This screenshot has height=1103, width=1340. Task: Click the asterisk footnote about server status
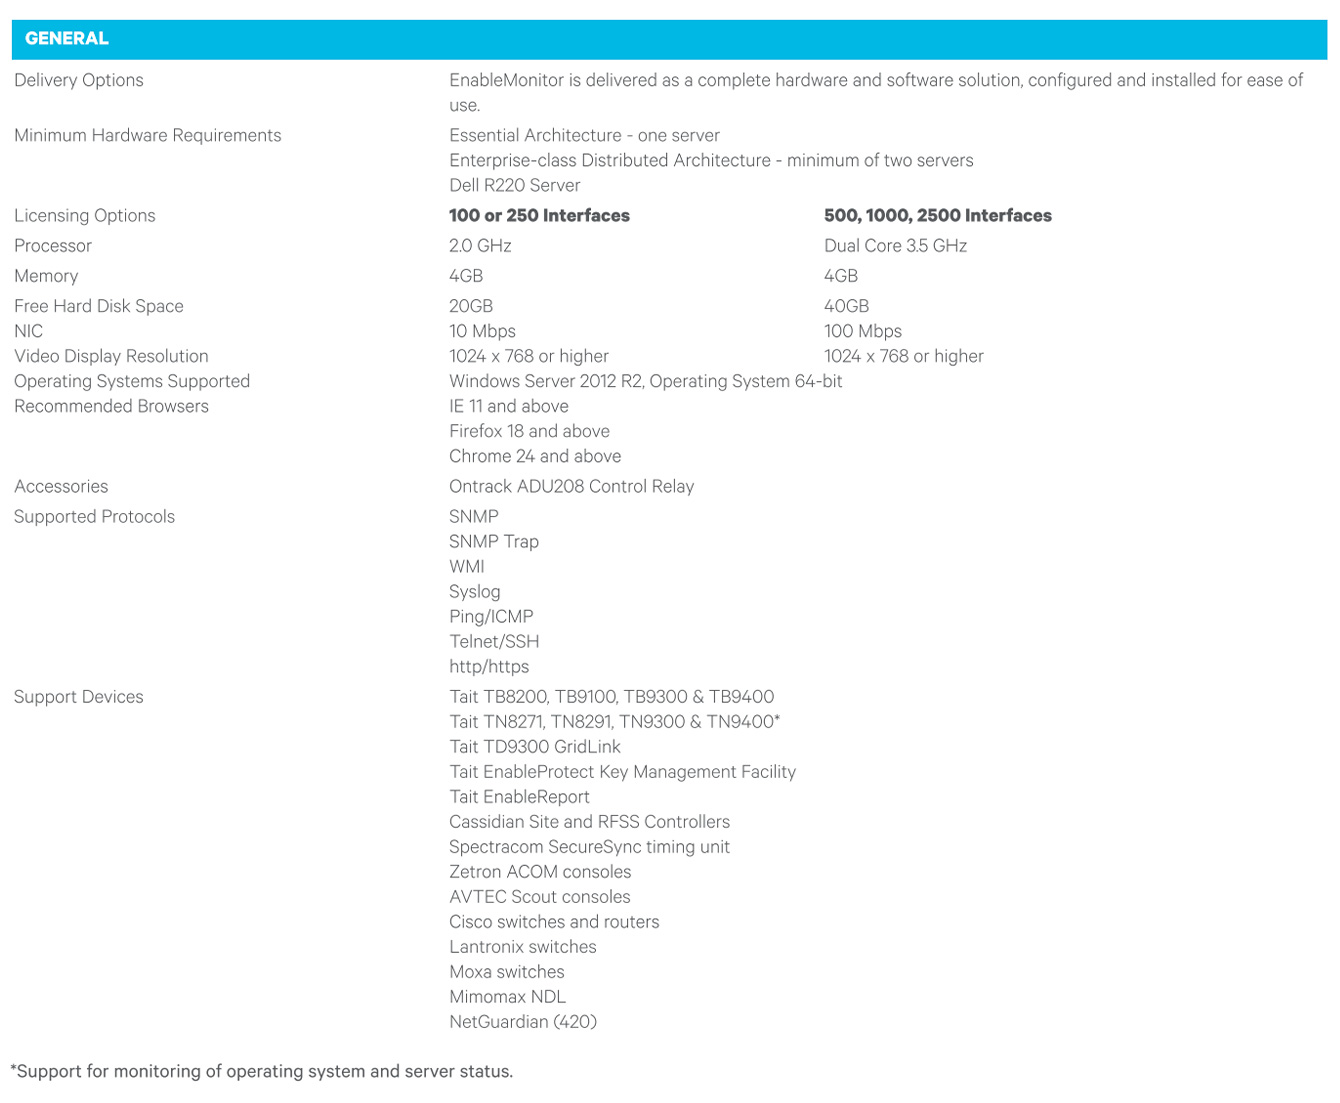click(261, 1071)
